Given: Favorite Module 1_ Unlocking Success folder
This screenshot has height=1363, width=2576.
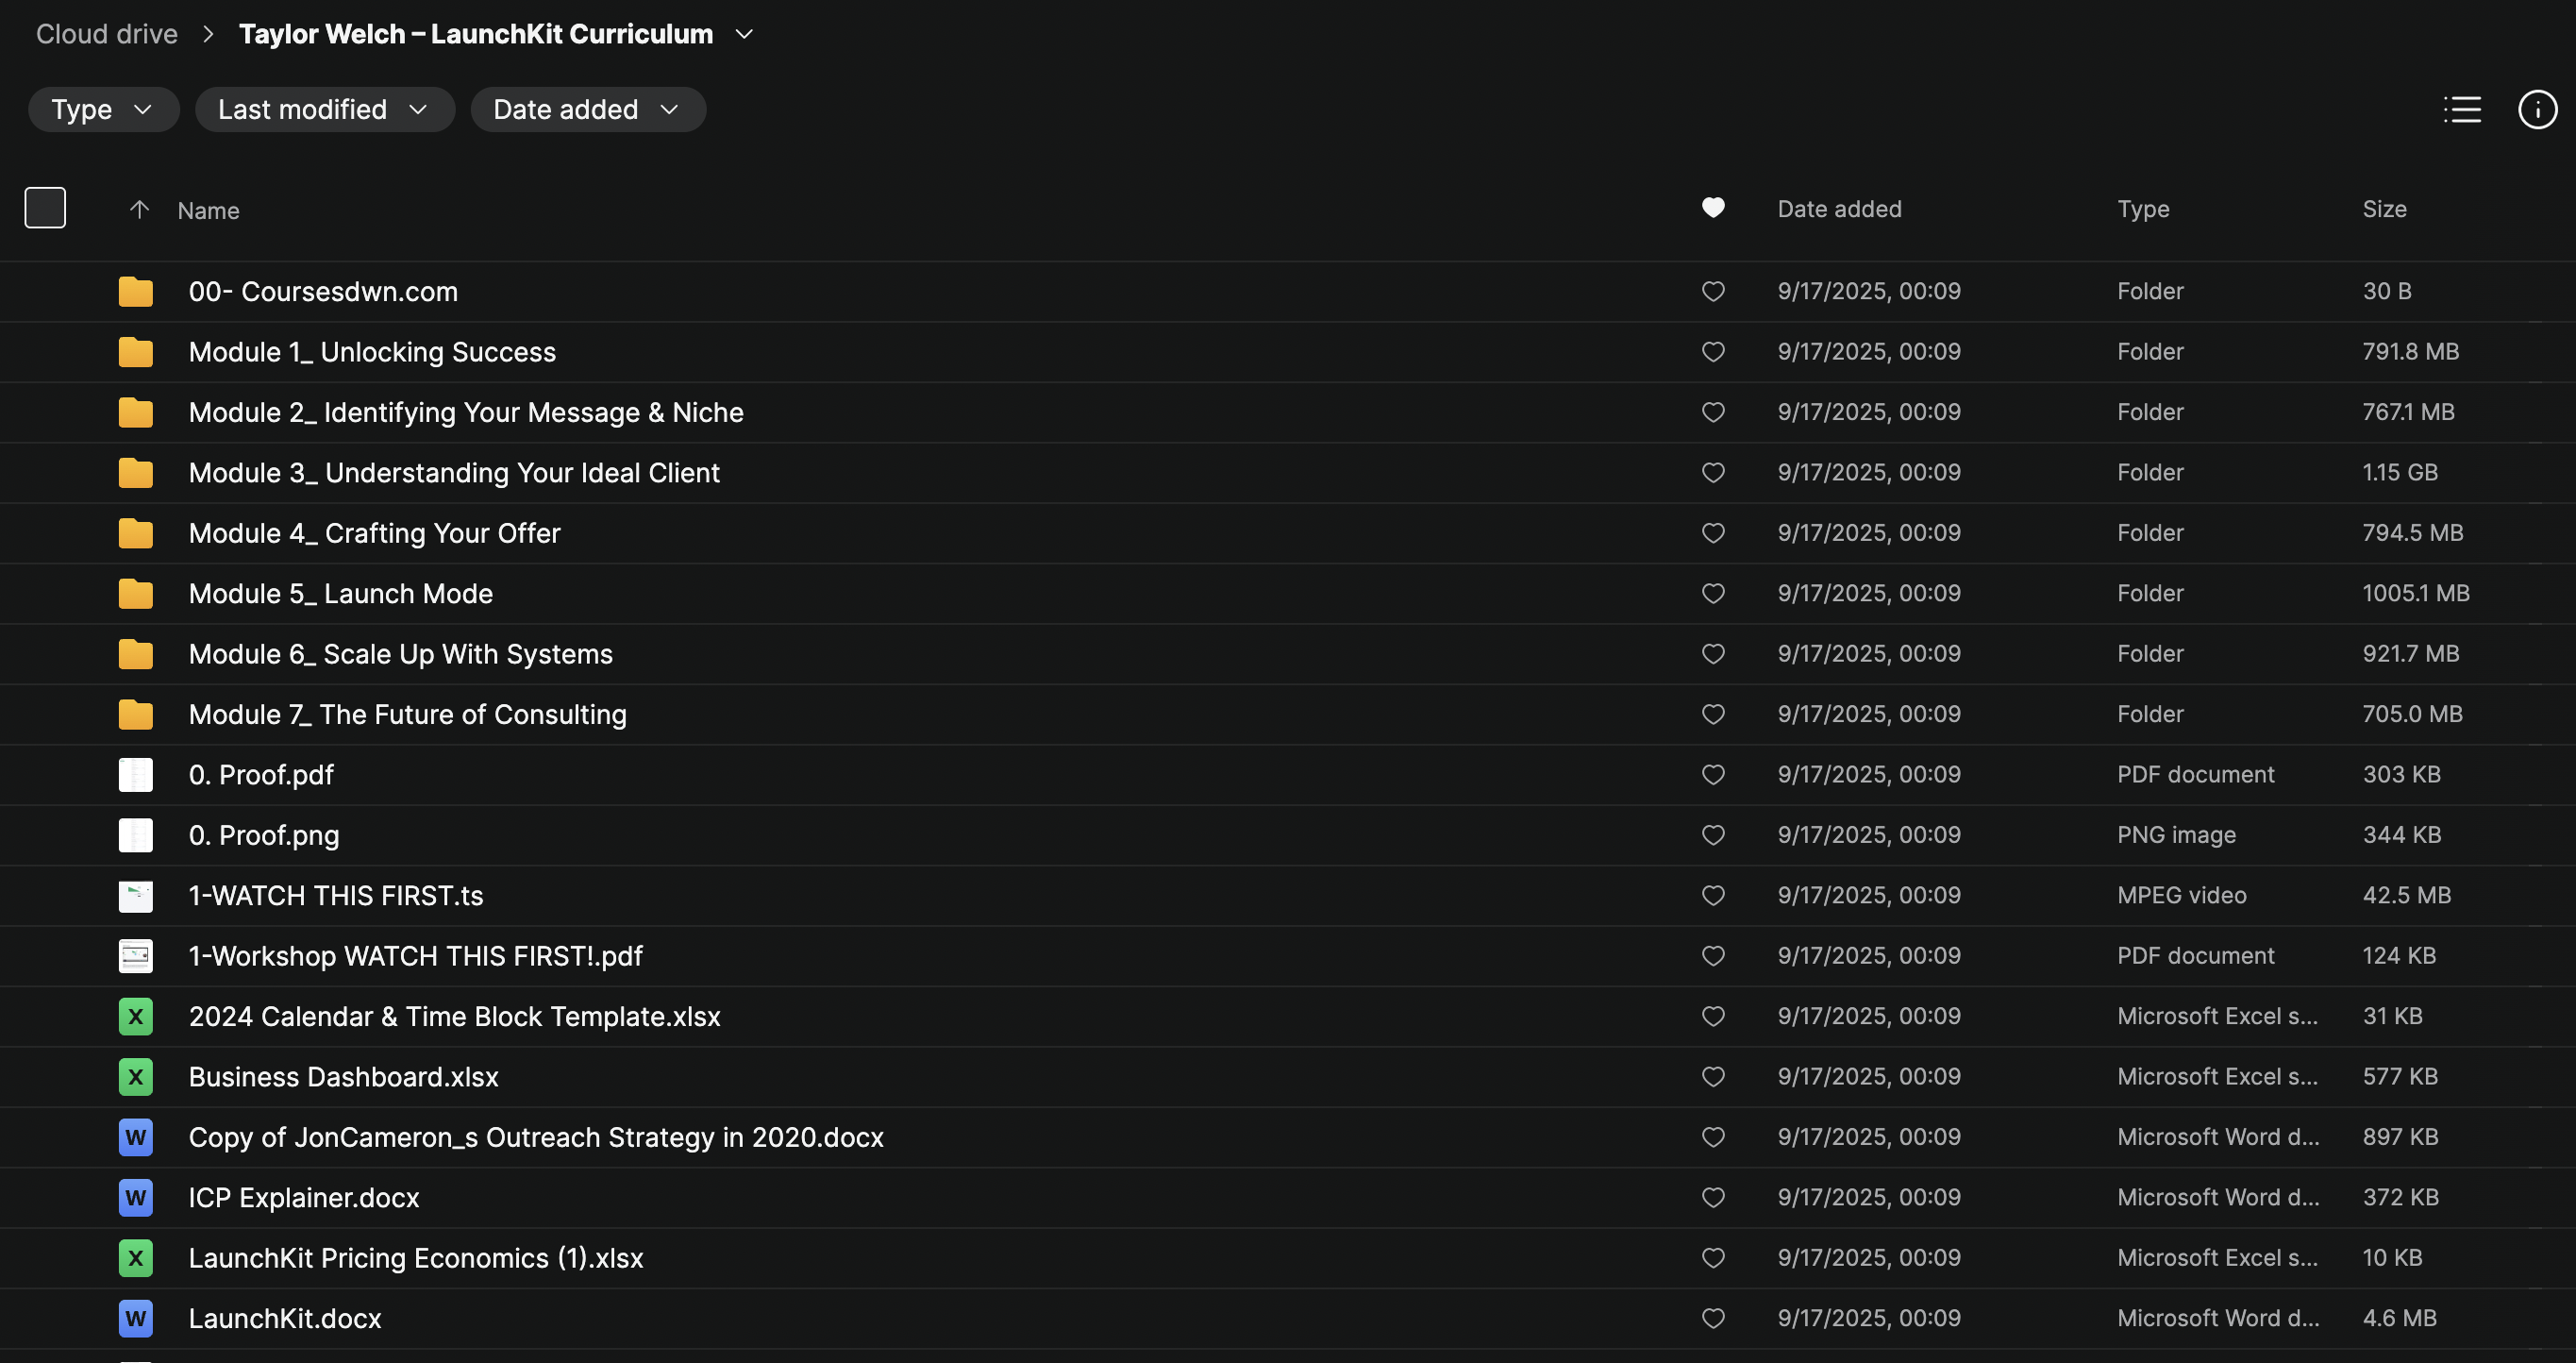Looking at the screenshot, I should [x=1712, y=352].
